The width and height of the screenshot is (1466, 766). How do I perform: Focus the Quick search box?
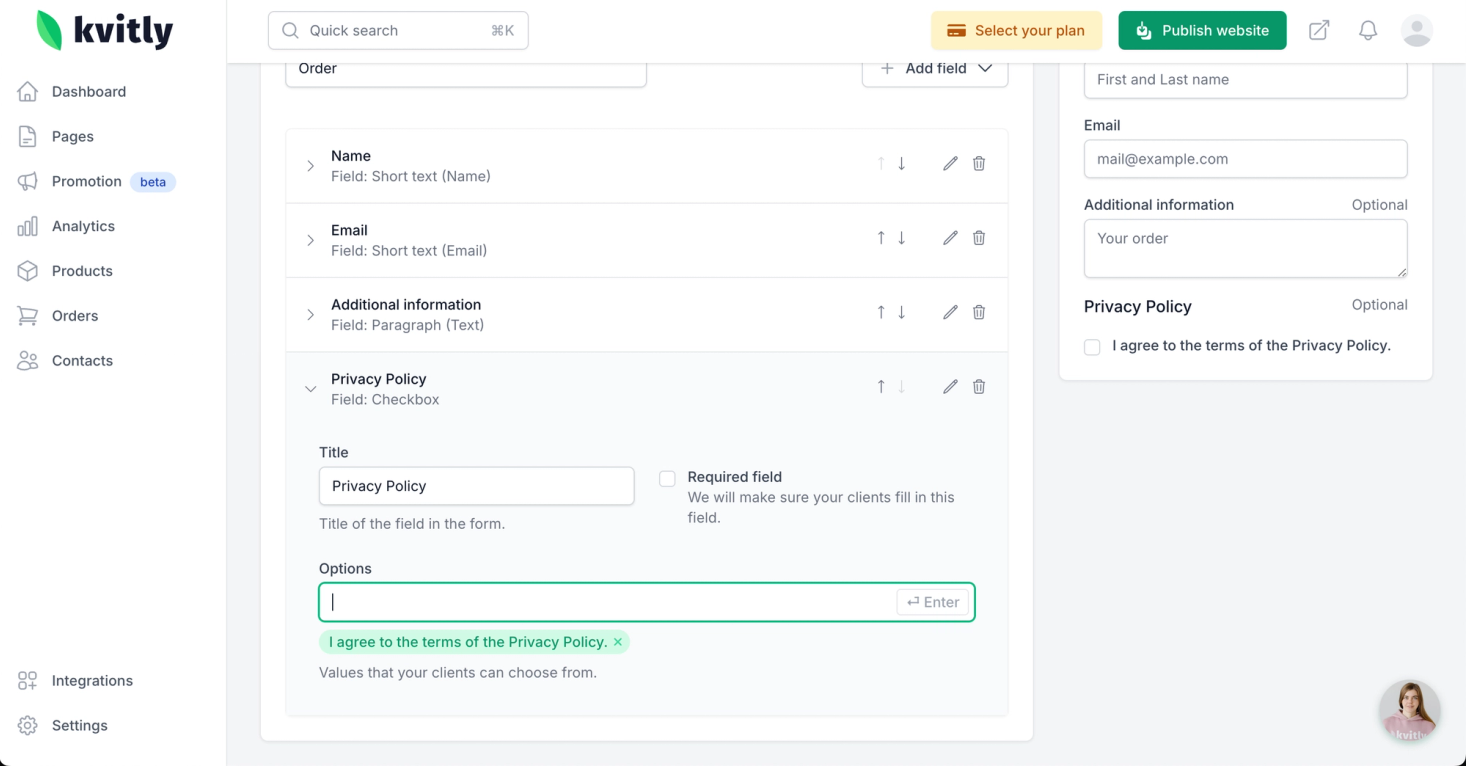click(x=398, y=31)
